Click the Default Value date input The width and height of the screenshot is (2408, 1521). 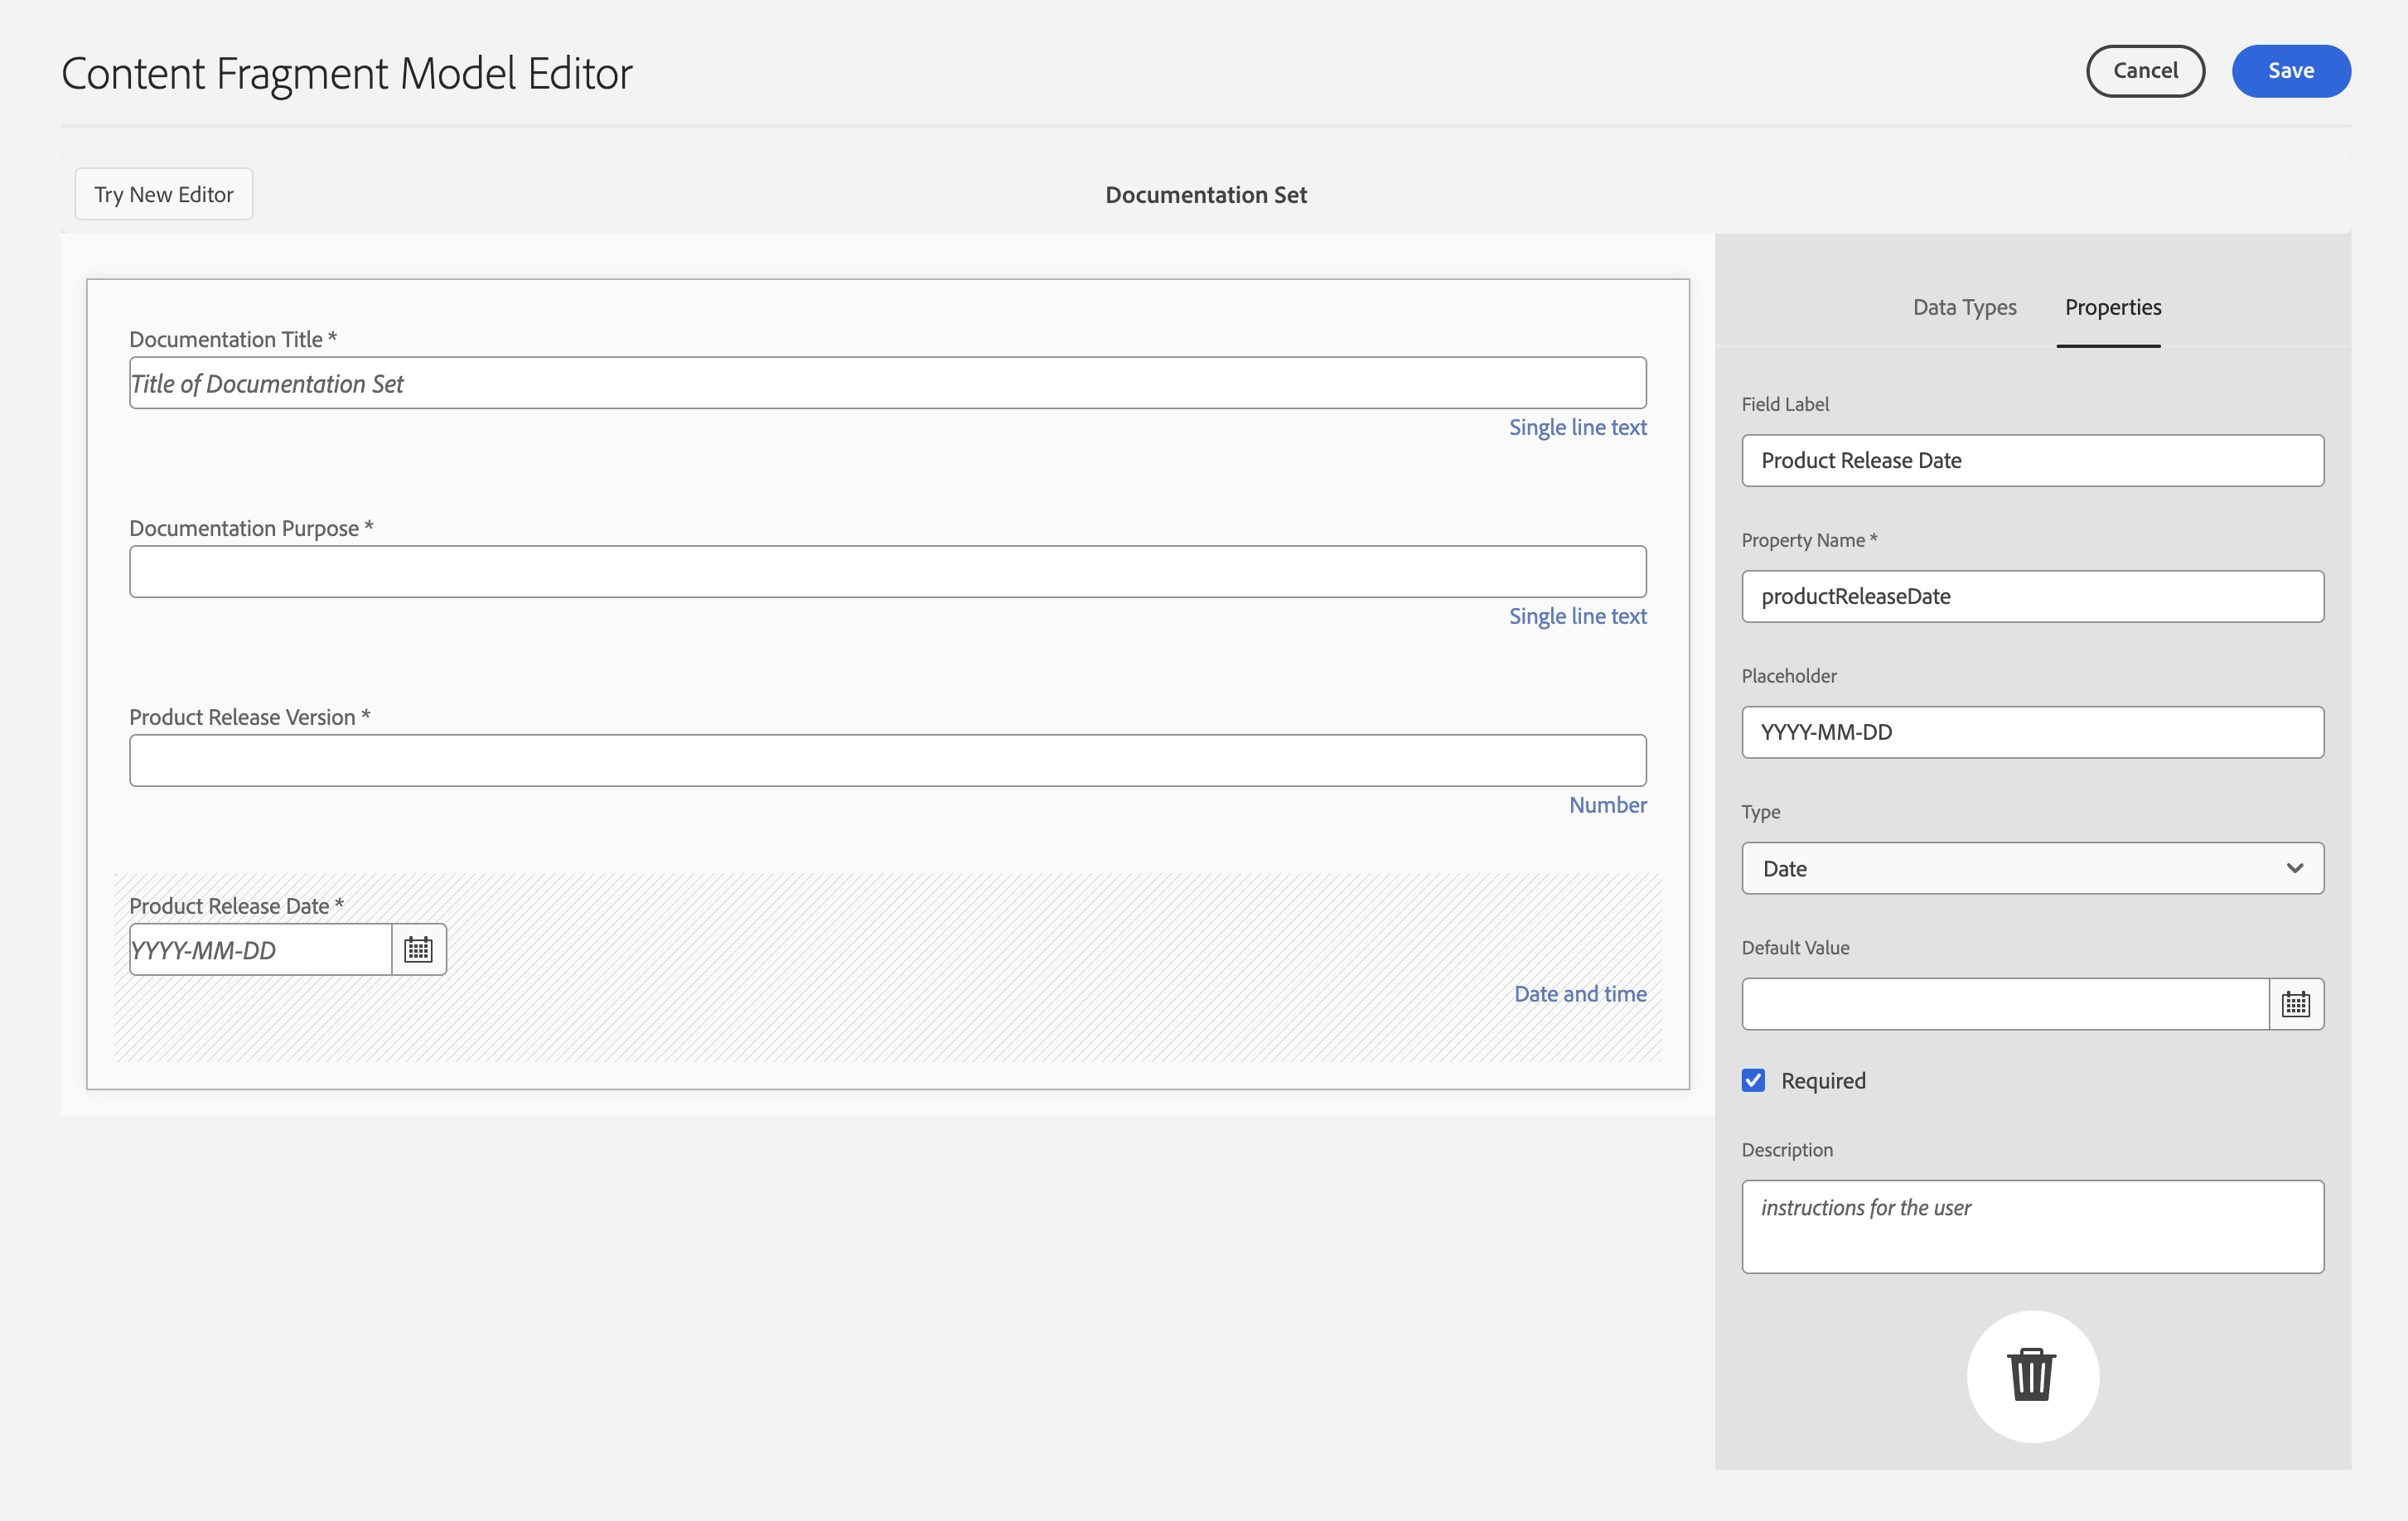pyautogui.click(x=2004, y=1003)
